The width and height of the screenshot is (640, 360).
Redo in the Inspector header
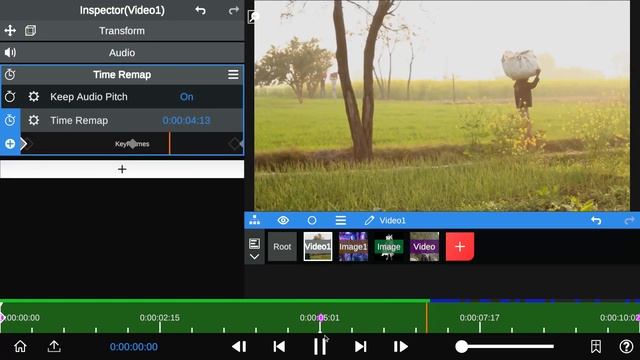[x=233, y=10]
